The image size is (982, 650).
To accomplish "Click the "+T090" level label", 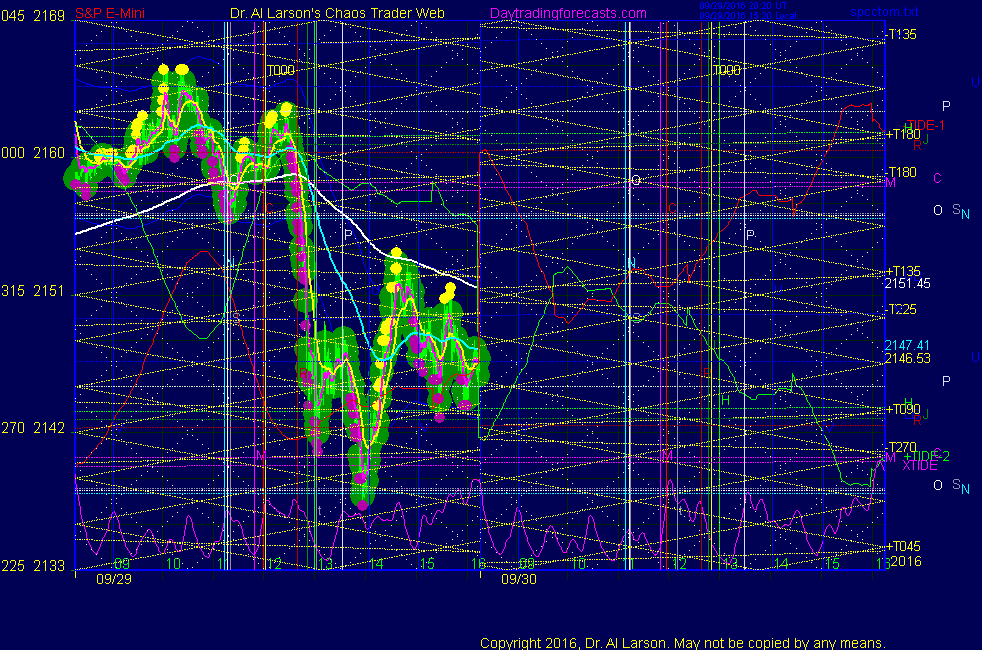I will click(902, 409).
